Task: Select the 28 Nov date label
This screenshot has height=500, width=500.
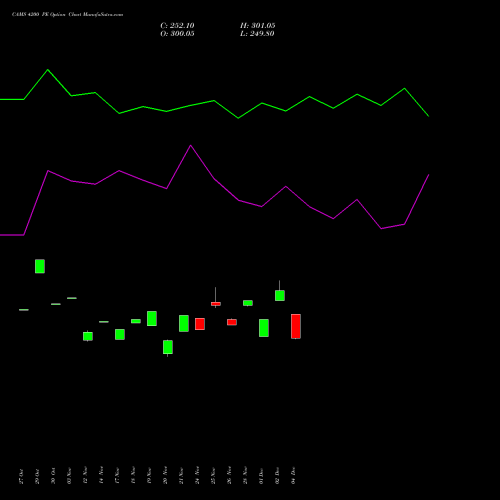Action: [245, 476]
